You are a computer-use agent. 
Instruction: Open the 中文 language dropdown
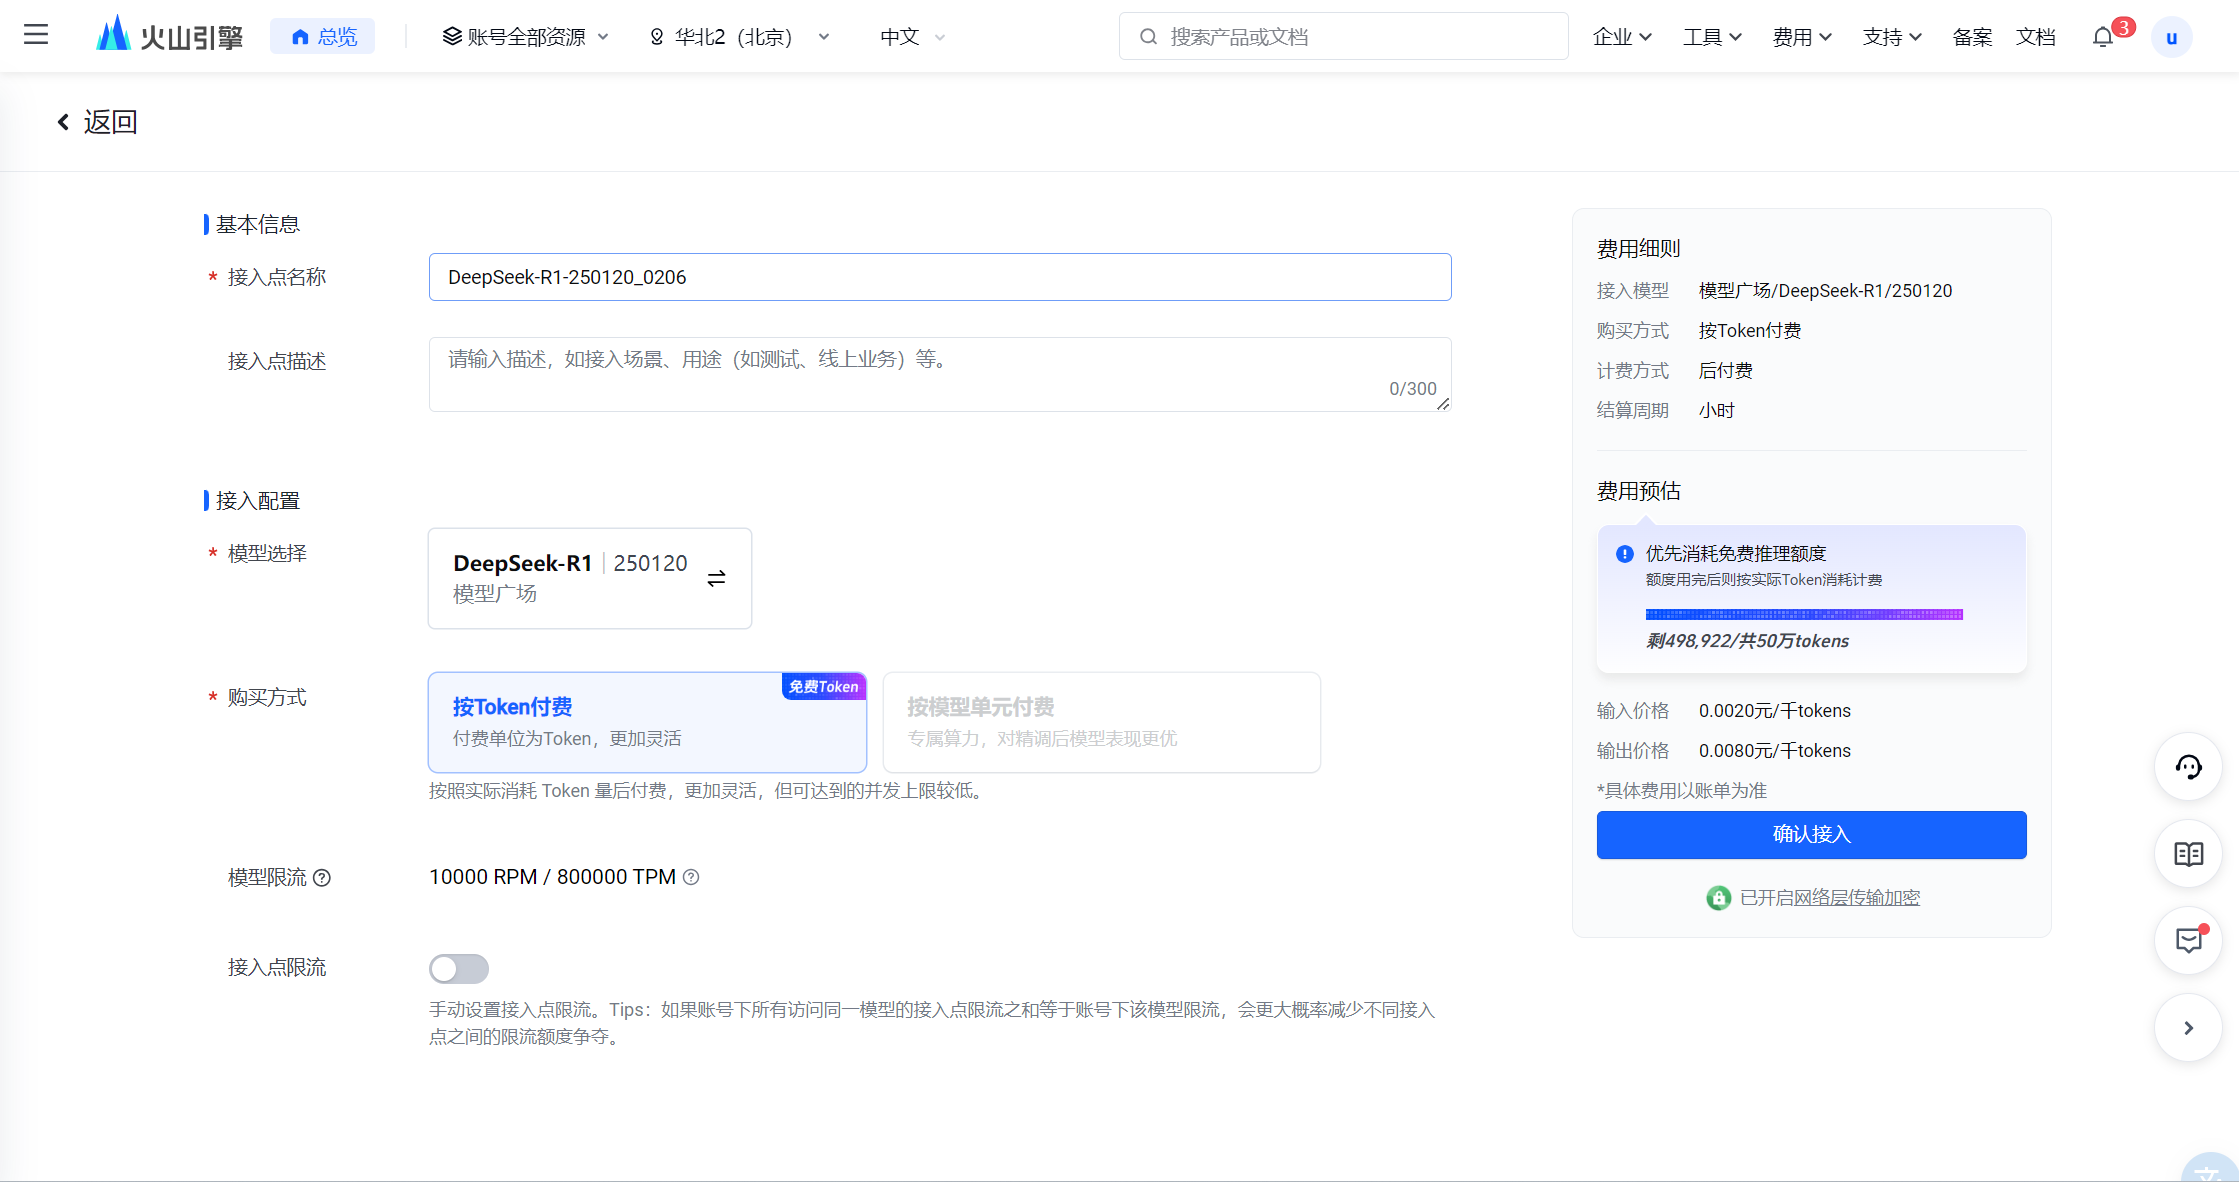tap(912, 37)
